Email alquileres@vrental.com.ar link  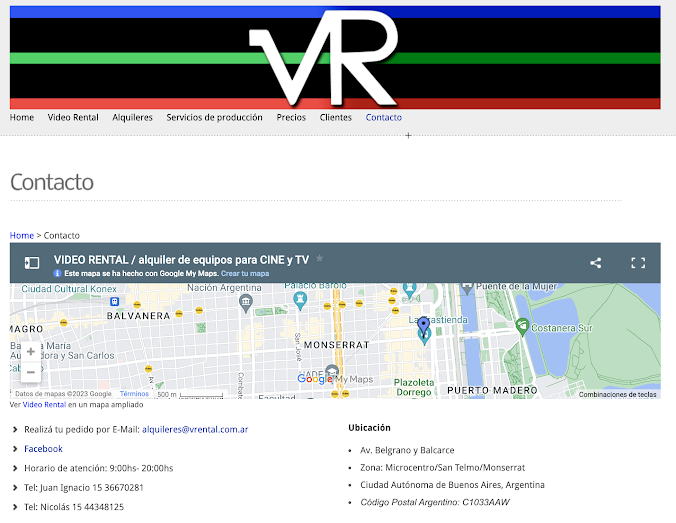(195, 429)
